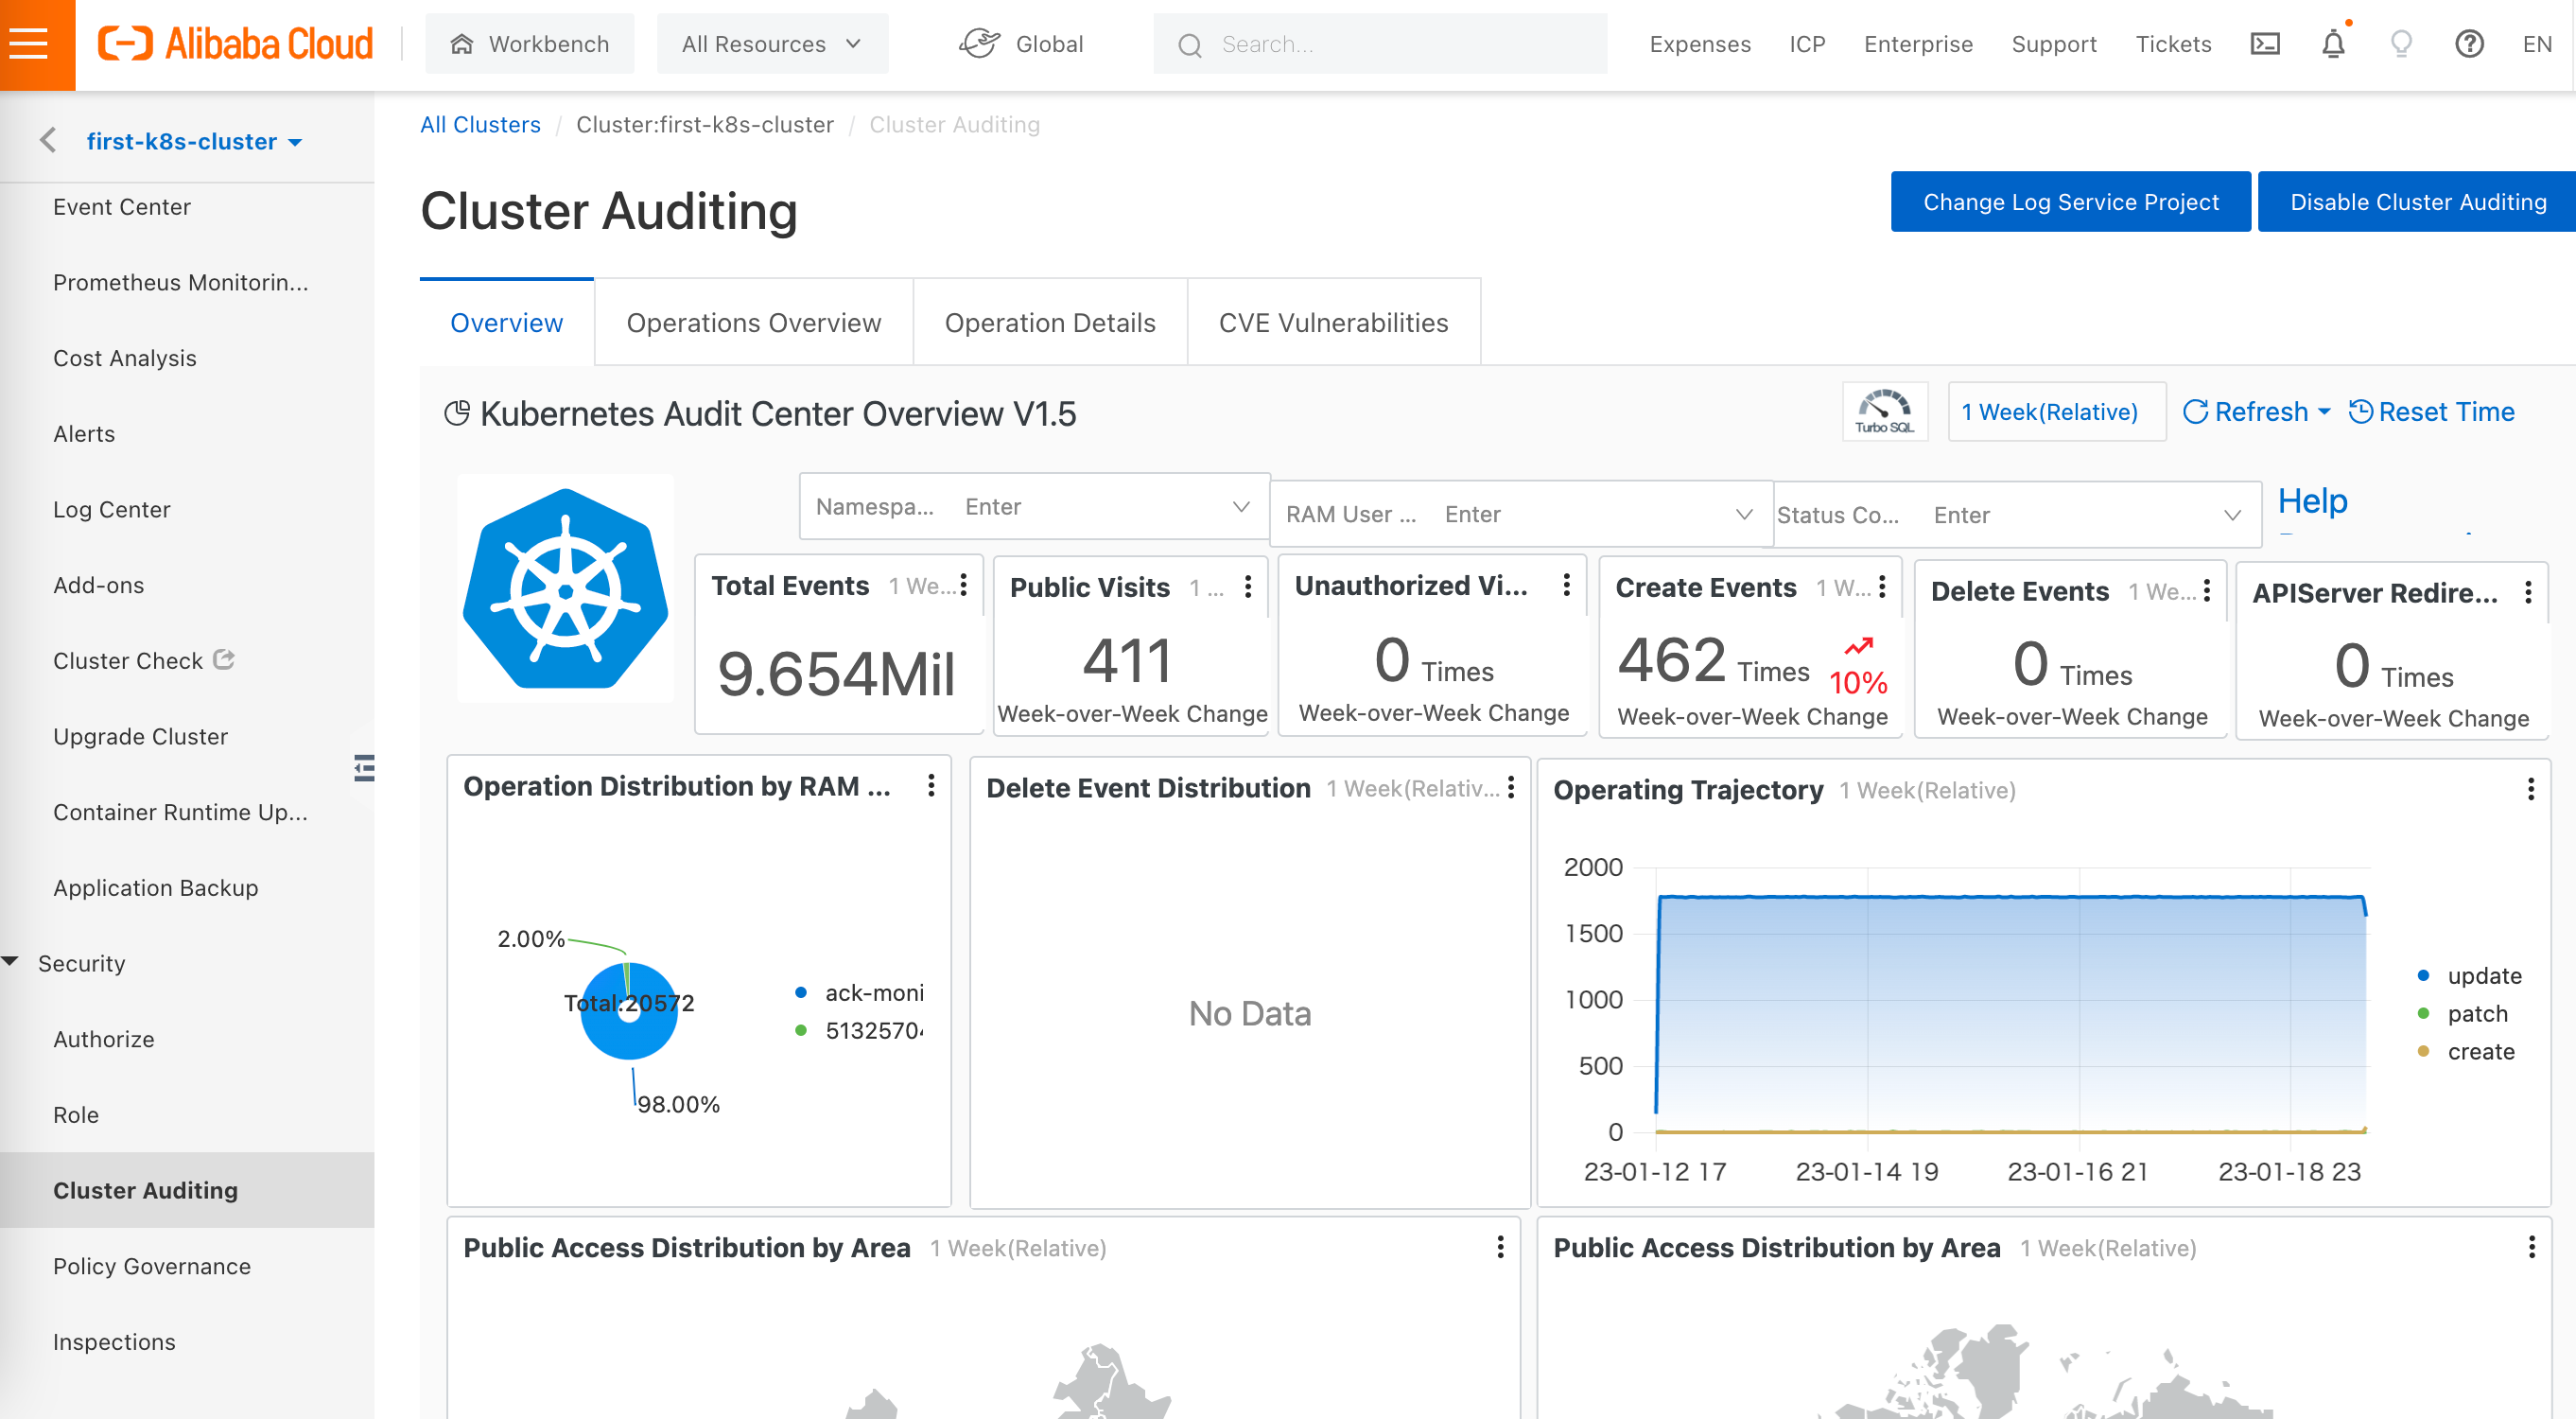The image size is (2576, 1419).
Task: Click the Cloud Shell terminal icon
Action: click(x=2264, y=44)
